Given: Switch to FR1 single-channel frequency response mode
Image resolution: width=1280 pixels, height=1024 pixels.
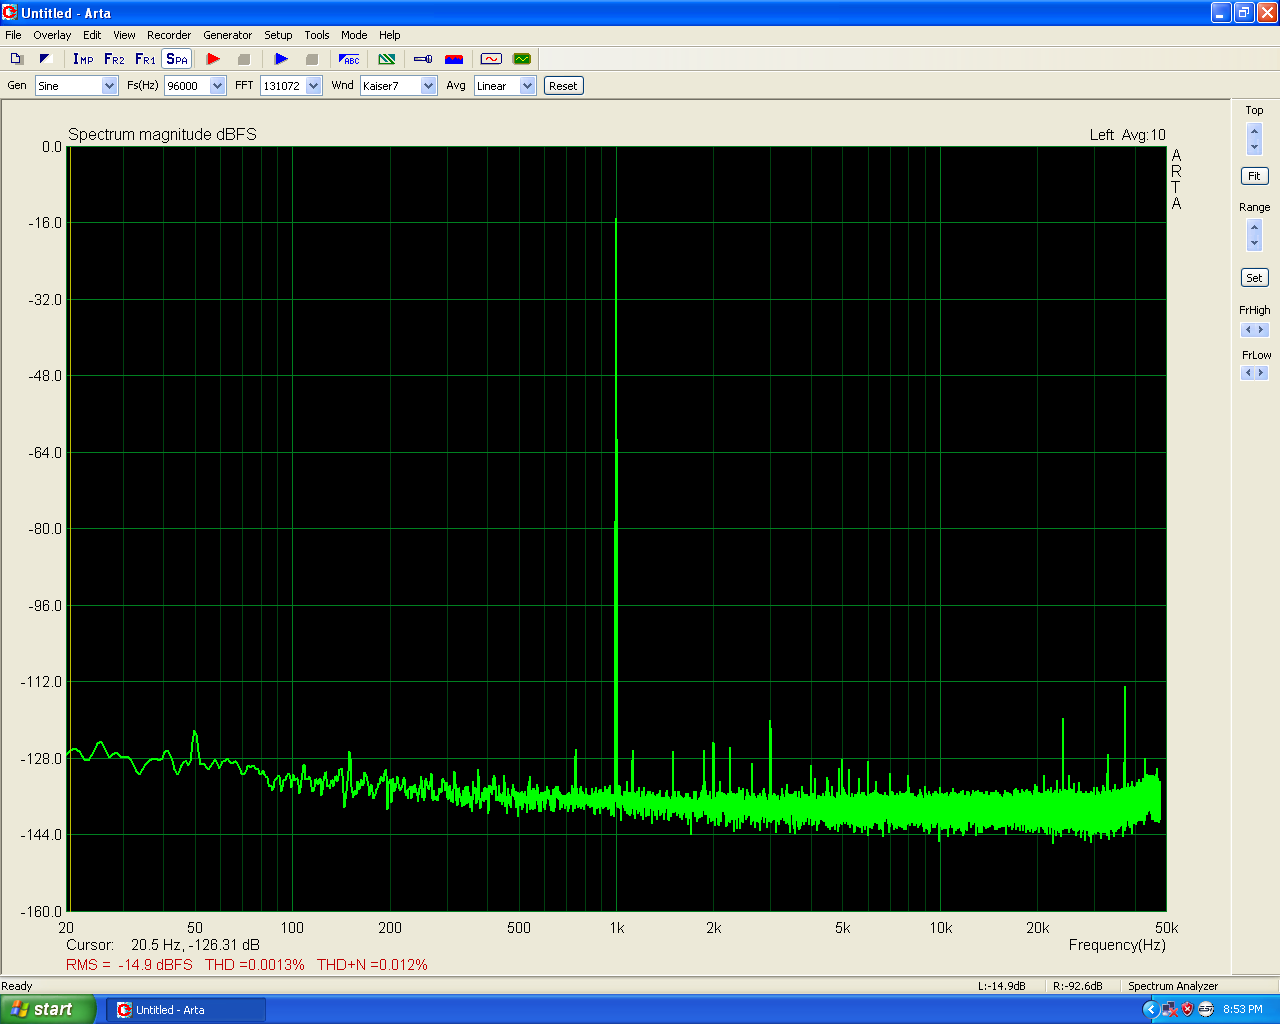Looking at the screenshot, I should pos(145,59).
